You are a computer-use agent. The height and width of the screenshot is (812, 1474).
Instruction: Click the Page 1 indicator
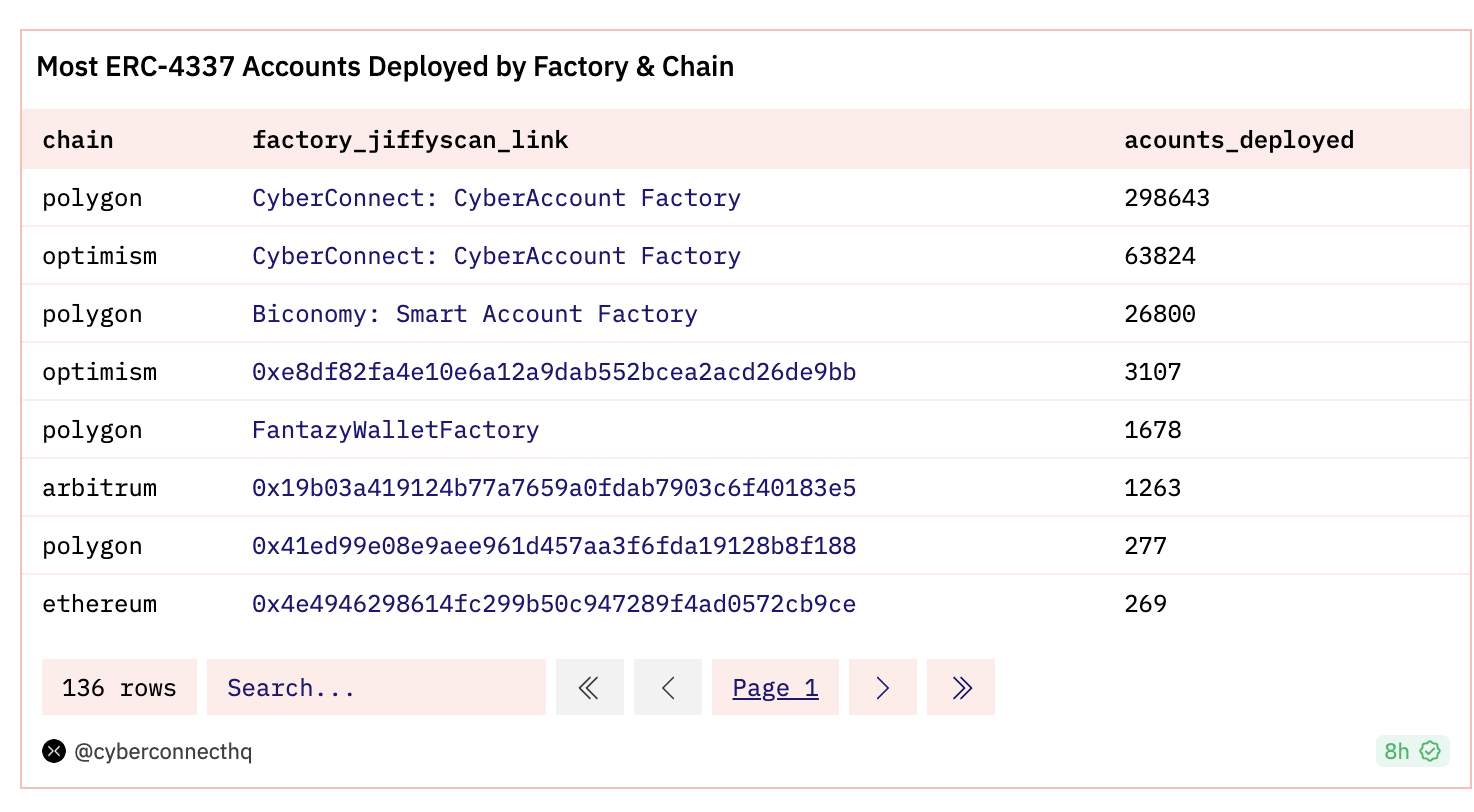pos(775,688)
